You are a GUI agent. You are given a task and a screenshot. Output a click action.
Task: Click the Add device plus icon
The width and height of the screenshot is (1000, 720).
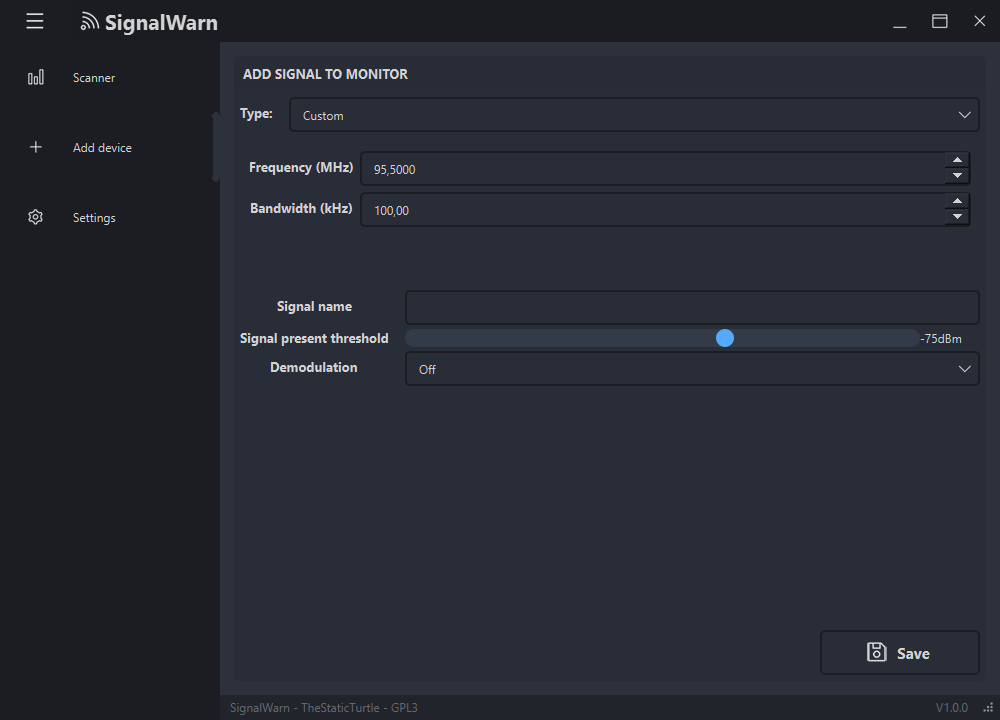coord(35,147)
